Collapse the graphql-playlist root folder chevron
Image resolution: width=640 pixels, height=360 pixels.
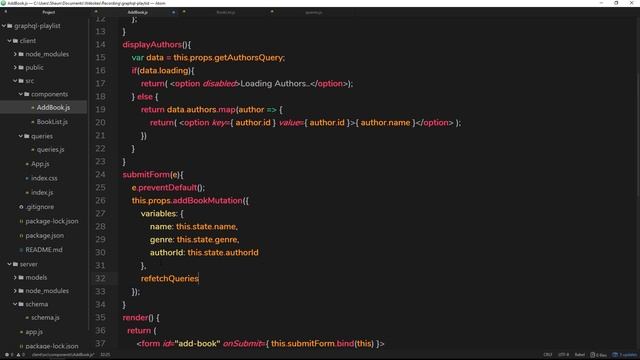[x=4, y=26]
